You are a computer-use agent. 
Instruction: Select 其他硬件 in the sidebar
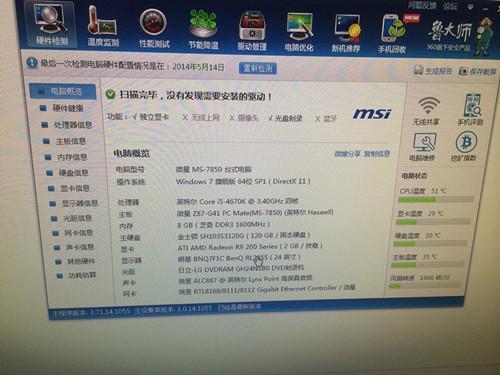tap(75, 261)
